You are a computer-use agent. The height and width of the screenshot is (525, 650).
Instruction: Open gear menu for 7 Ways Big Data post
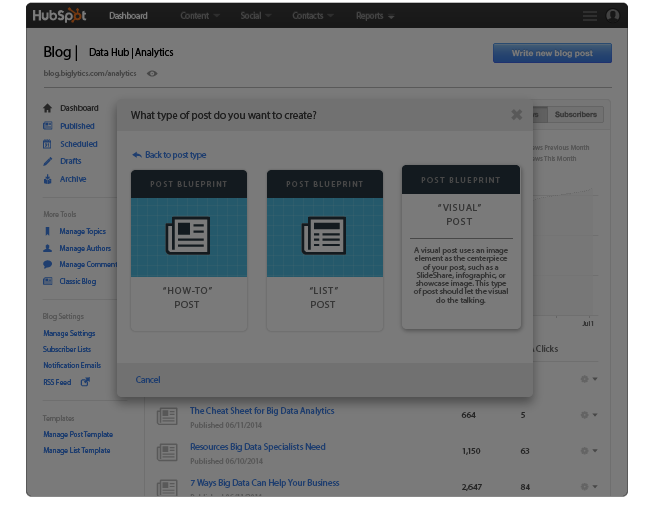coord(589,486)
